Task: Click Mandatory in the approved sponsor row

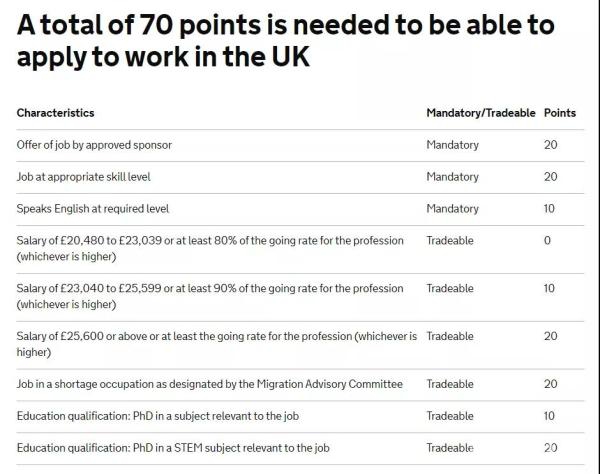Action: click(x=452, y=145)
